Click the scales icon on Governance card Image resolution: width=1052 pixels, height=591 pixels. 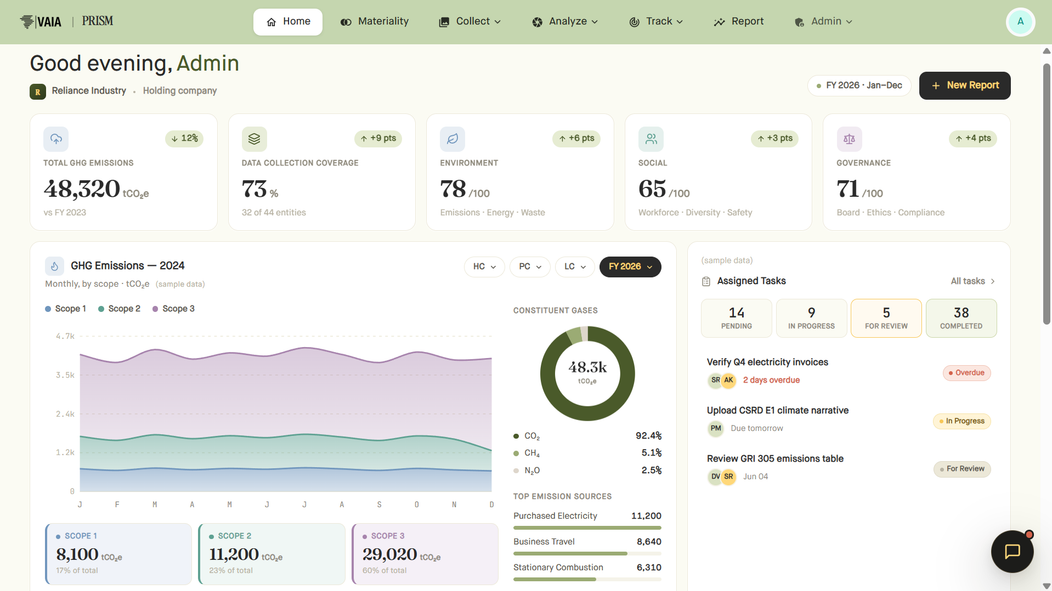pyautogui.click(x=849, y=139)
